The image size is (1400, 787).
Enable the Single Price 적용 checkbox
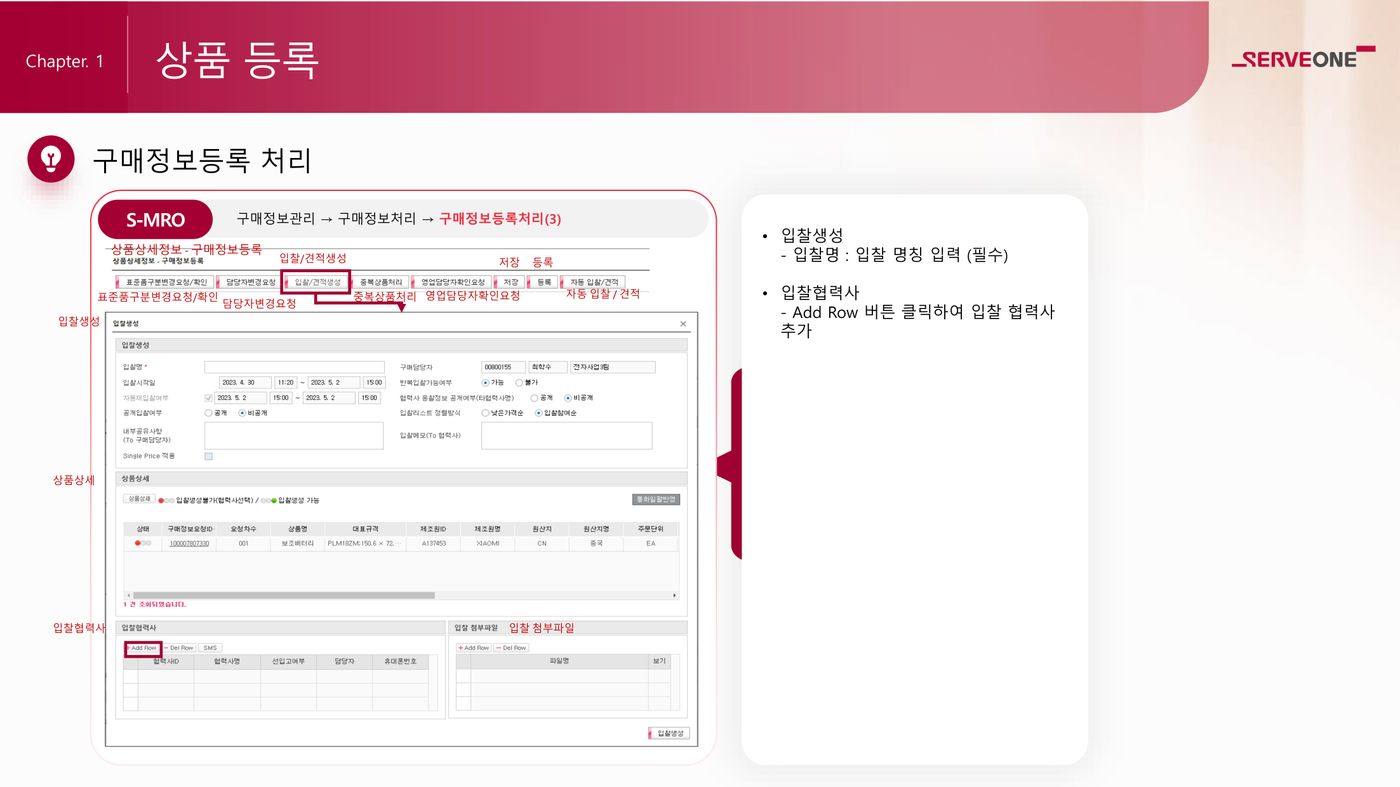pyautogui.click(x=209, y=456)
